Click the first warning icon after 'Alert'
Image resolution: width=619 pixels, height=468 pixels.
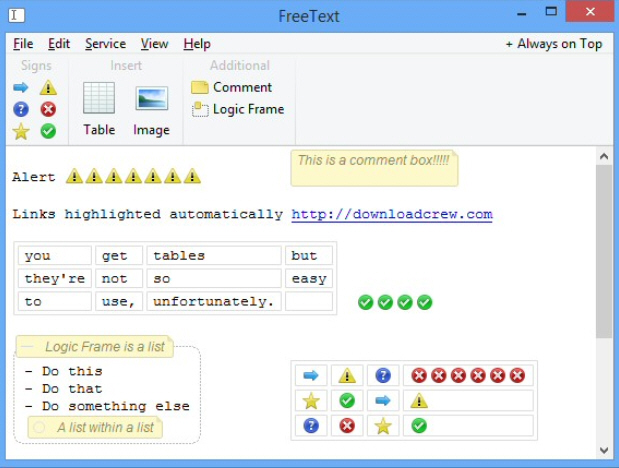(x=74, y=176)
